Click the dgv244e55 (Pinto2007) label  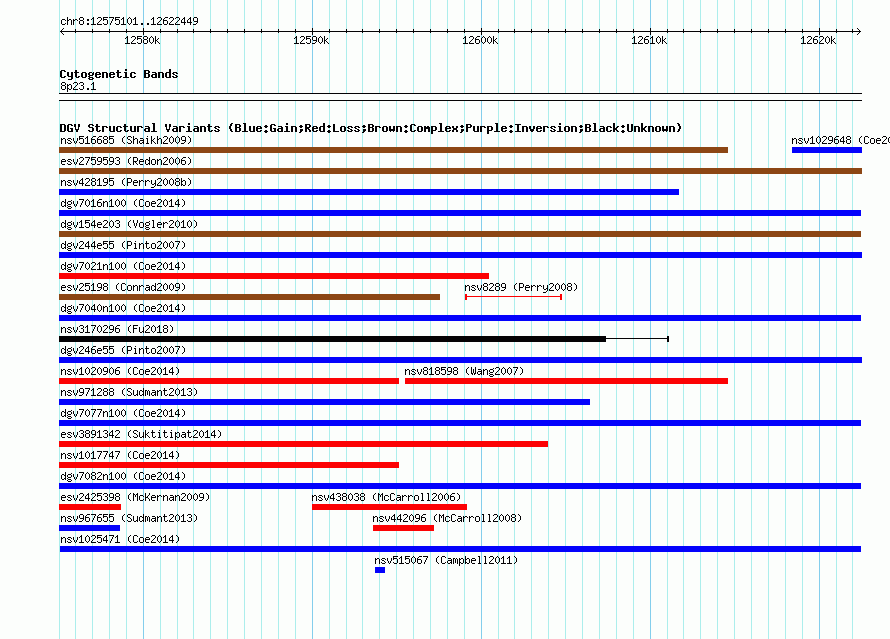pyautogui.click(x=123, y=245)
